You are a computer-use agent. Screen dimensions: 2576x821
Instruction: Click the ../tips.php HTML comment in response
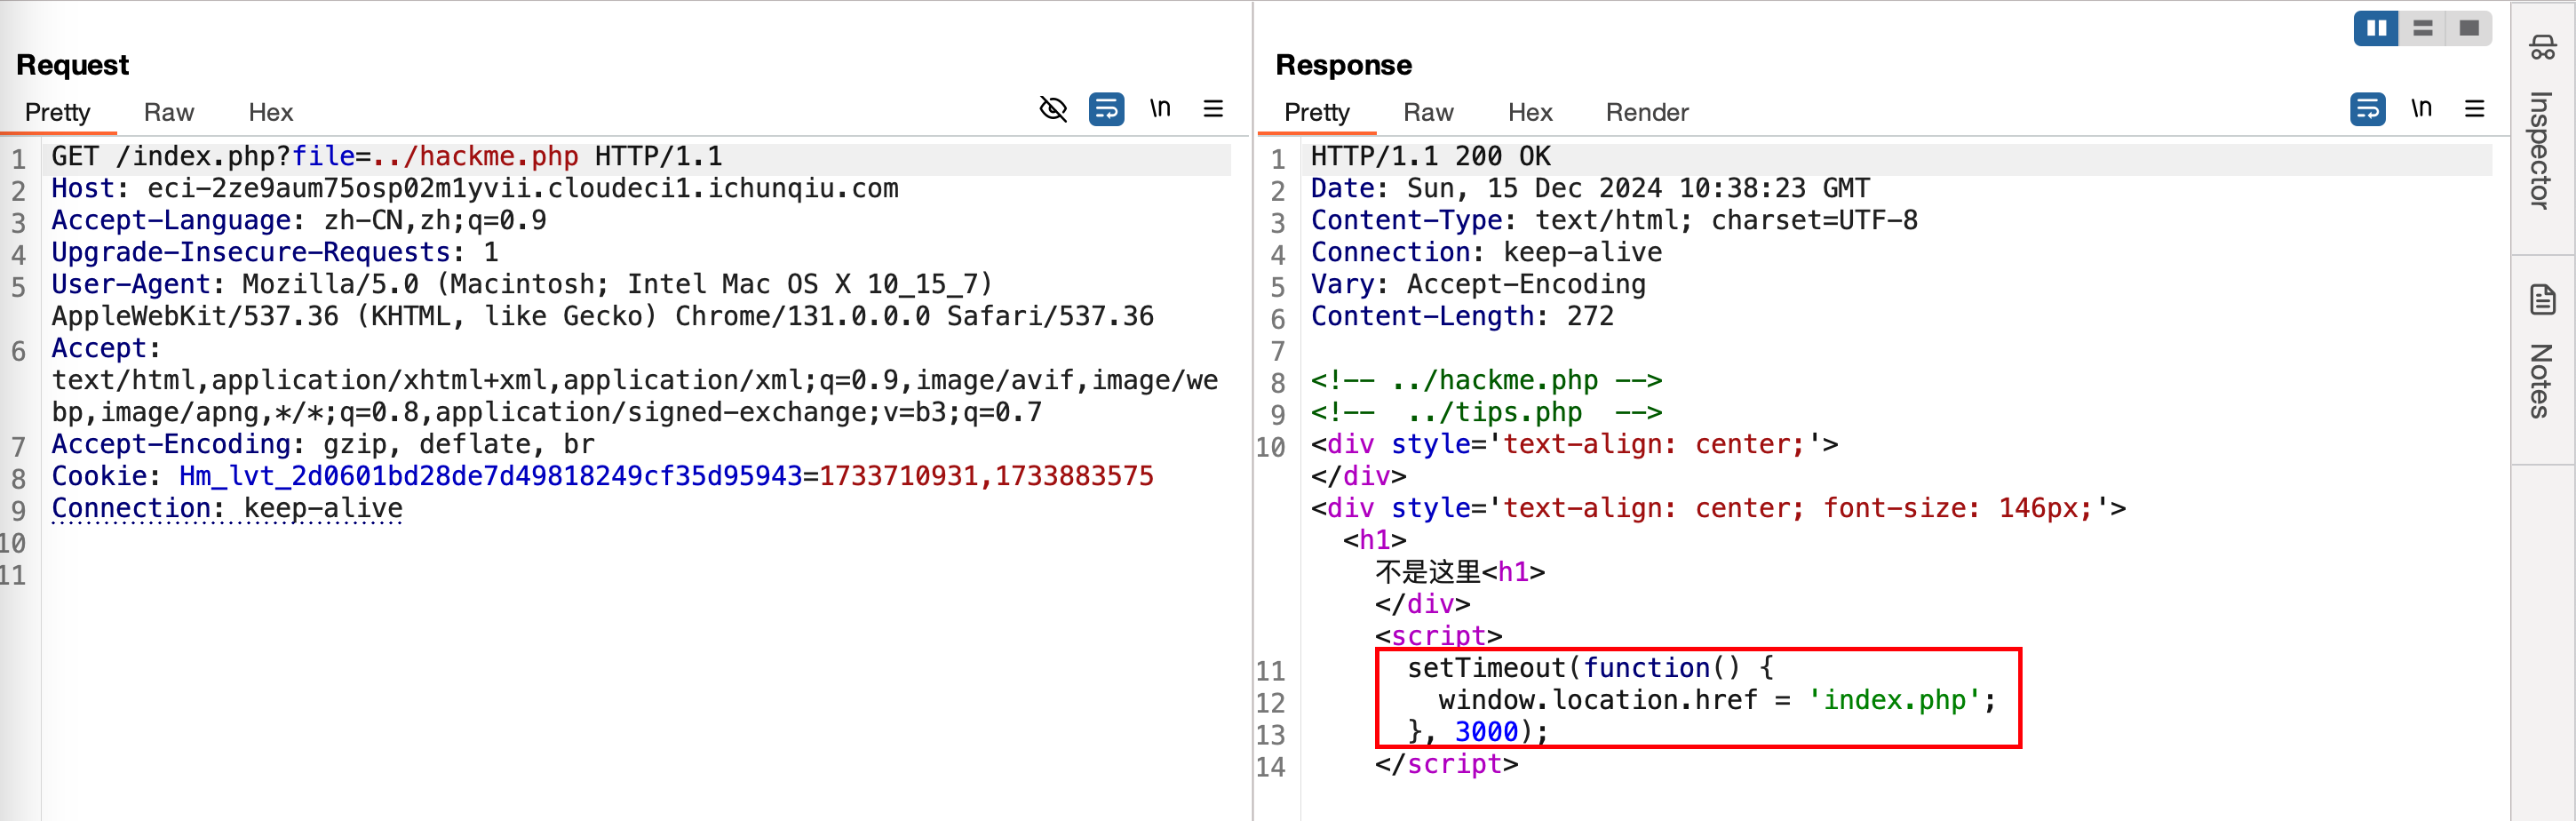1486,413
